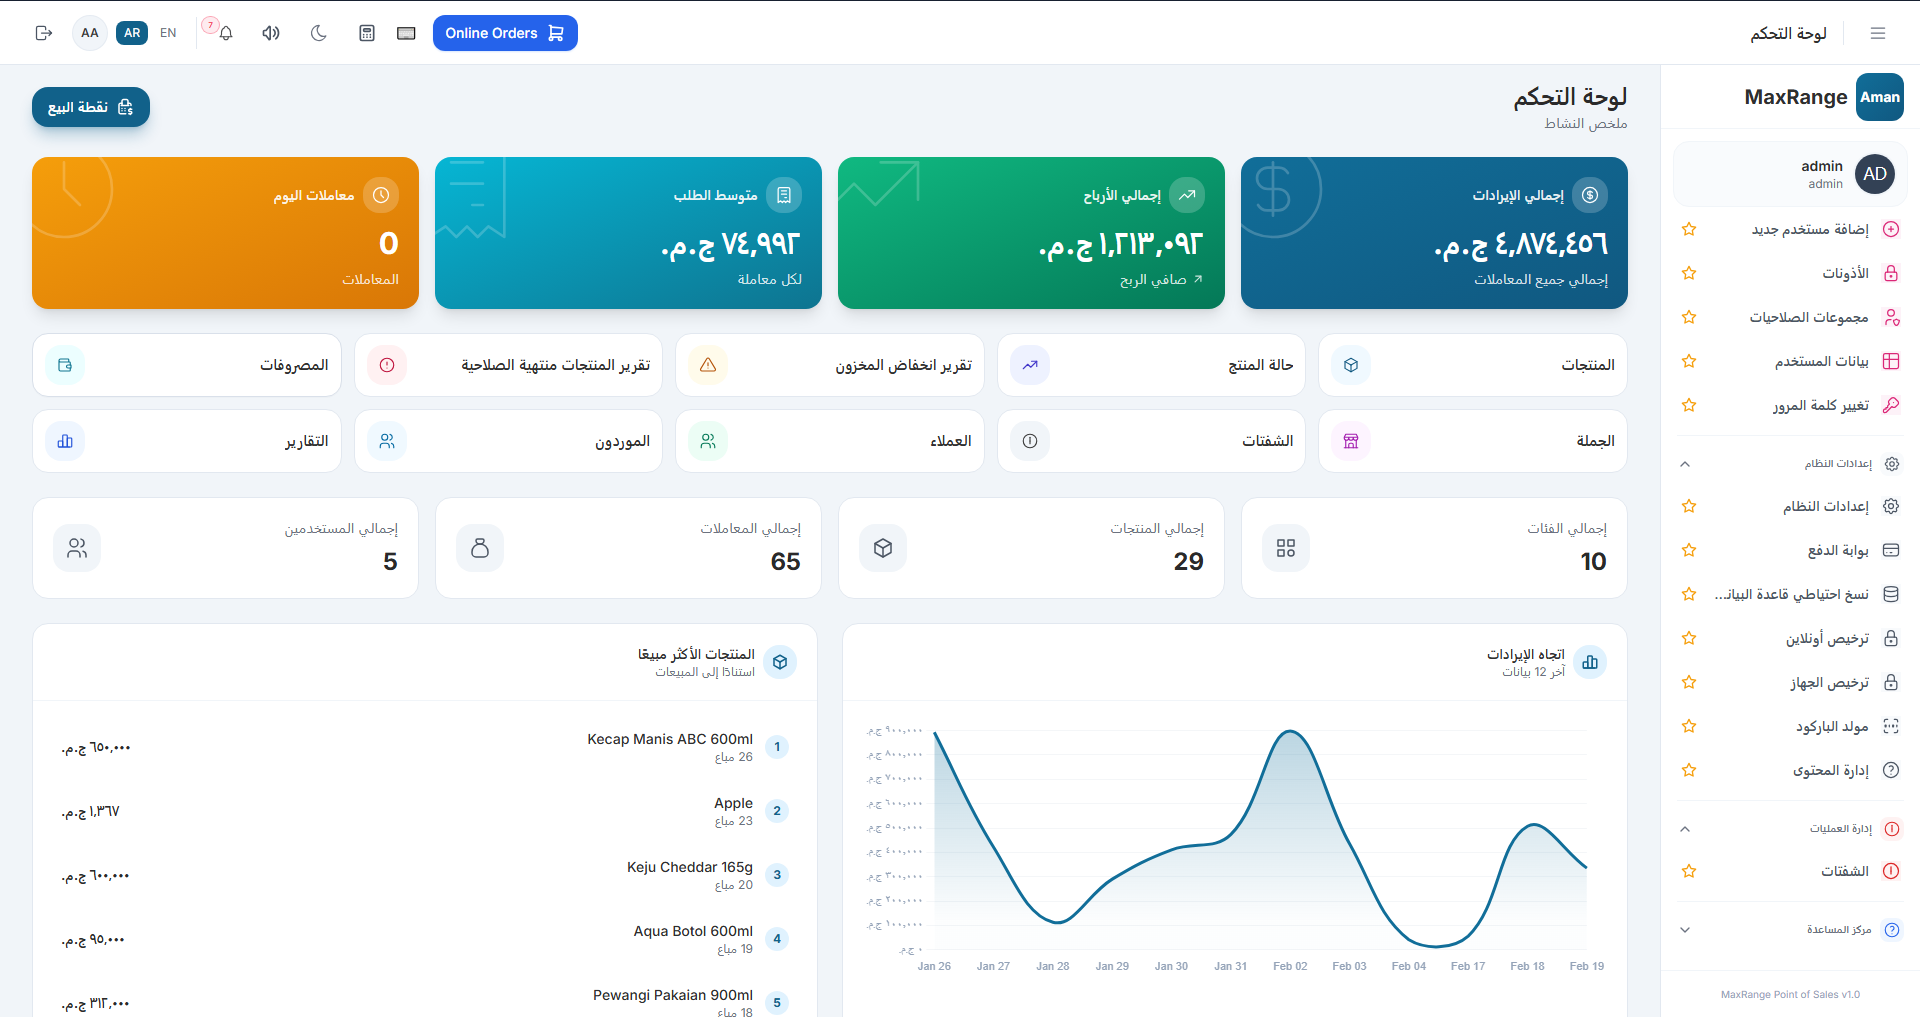Viewport: 1920px width, 1017px height.
Task: Click the Online Orders button
Action: click(505, 33)
